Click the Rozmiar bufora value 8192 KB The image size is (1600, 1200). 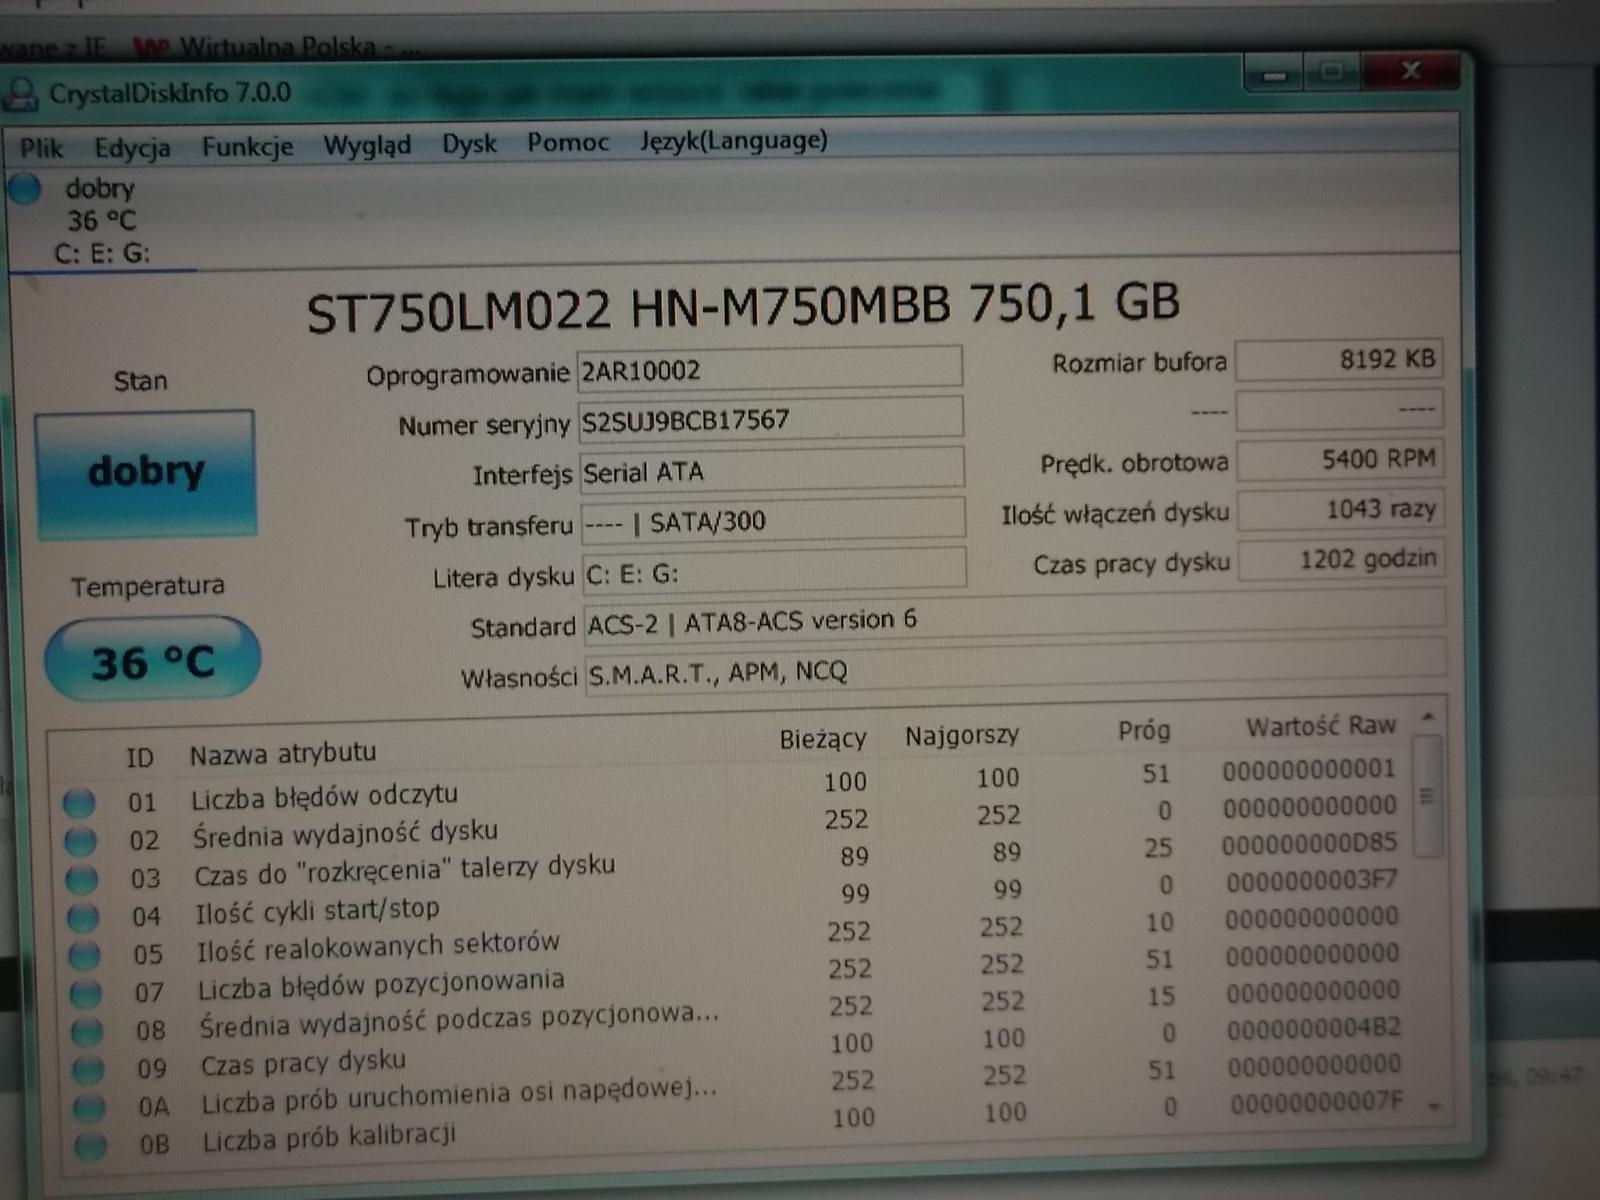(x=1339, y=360)
